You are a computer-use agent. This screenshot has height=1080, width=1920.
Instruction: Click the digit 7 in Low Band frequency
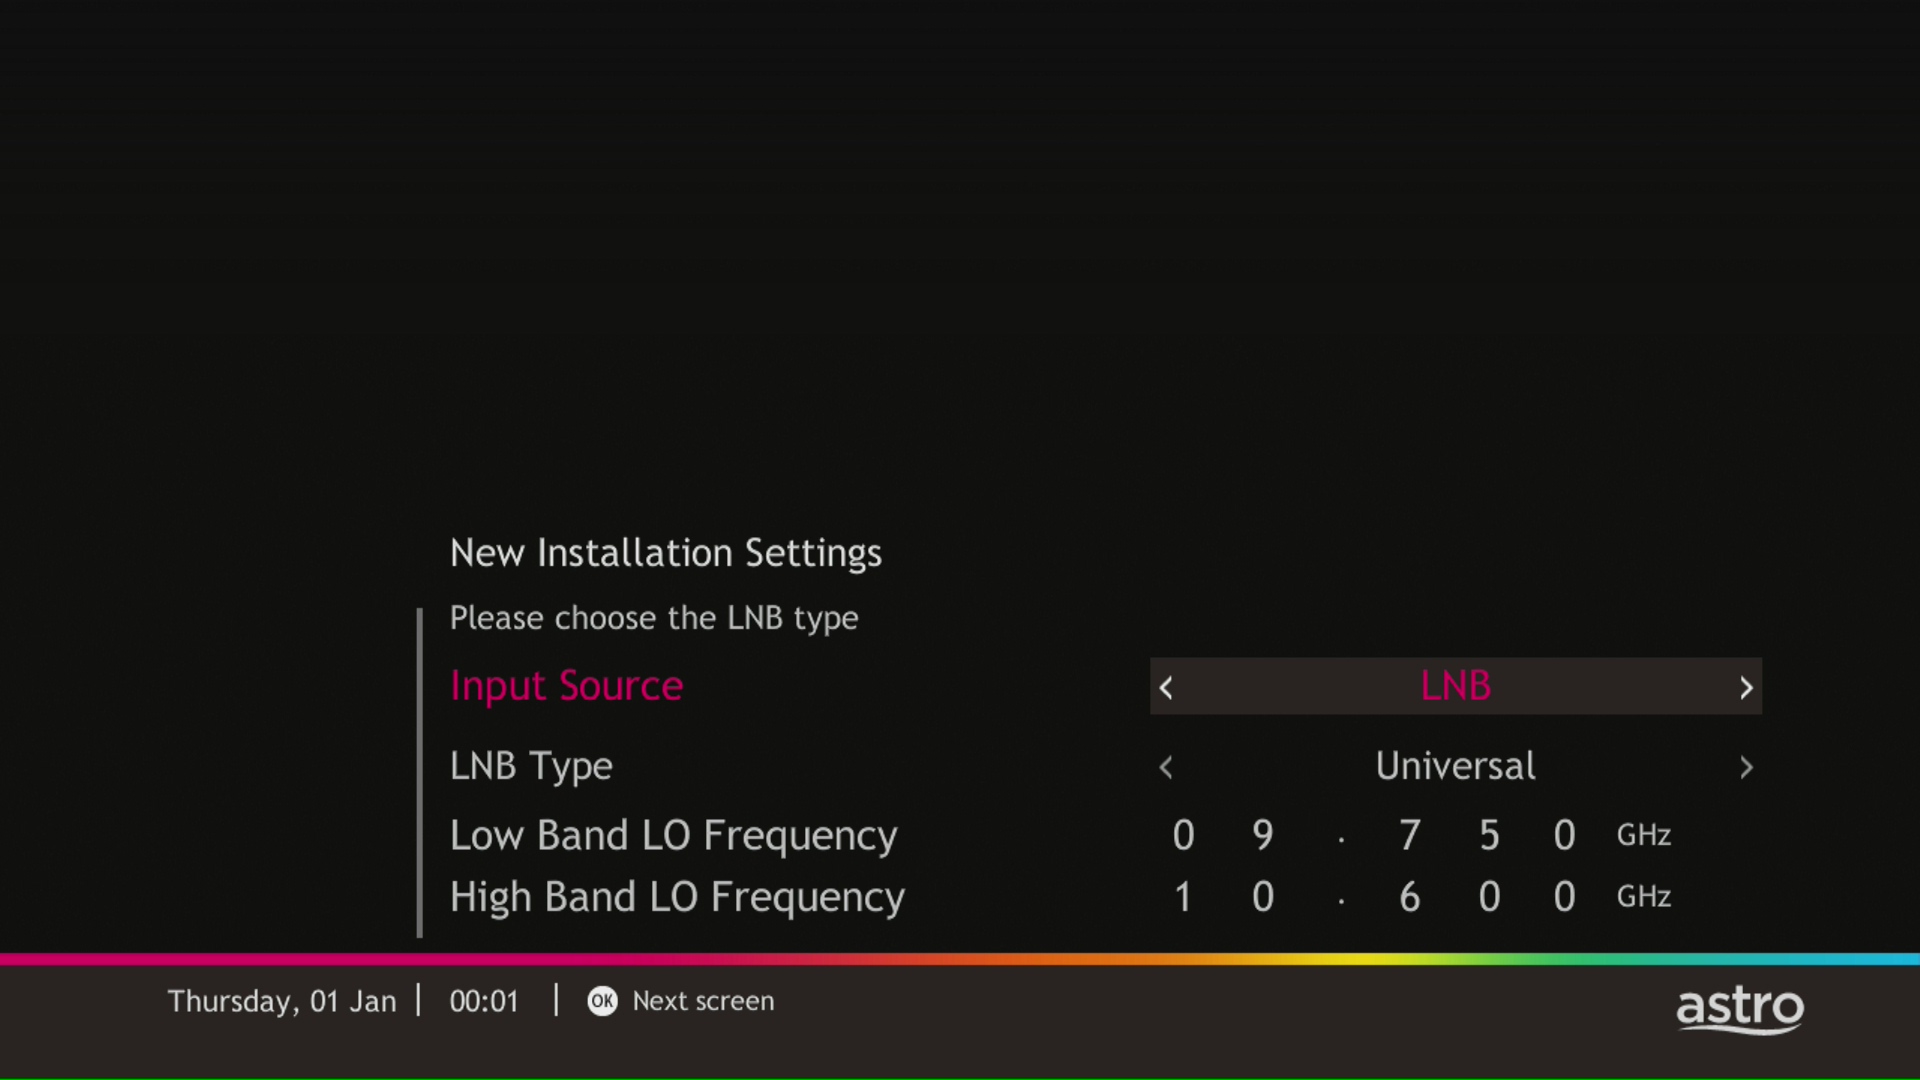(x=1410, y=835)
